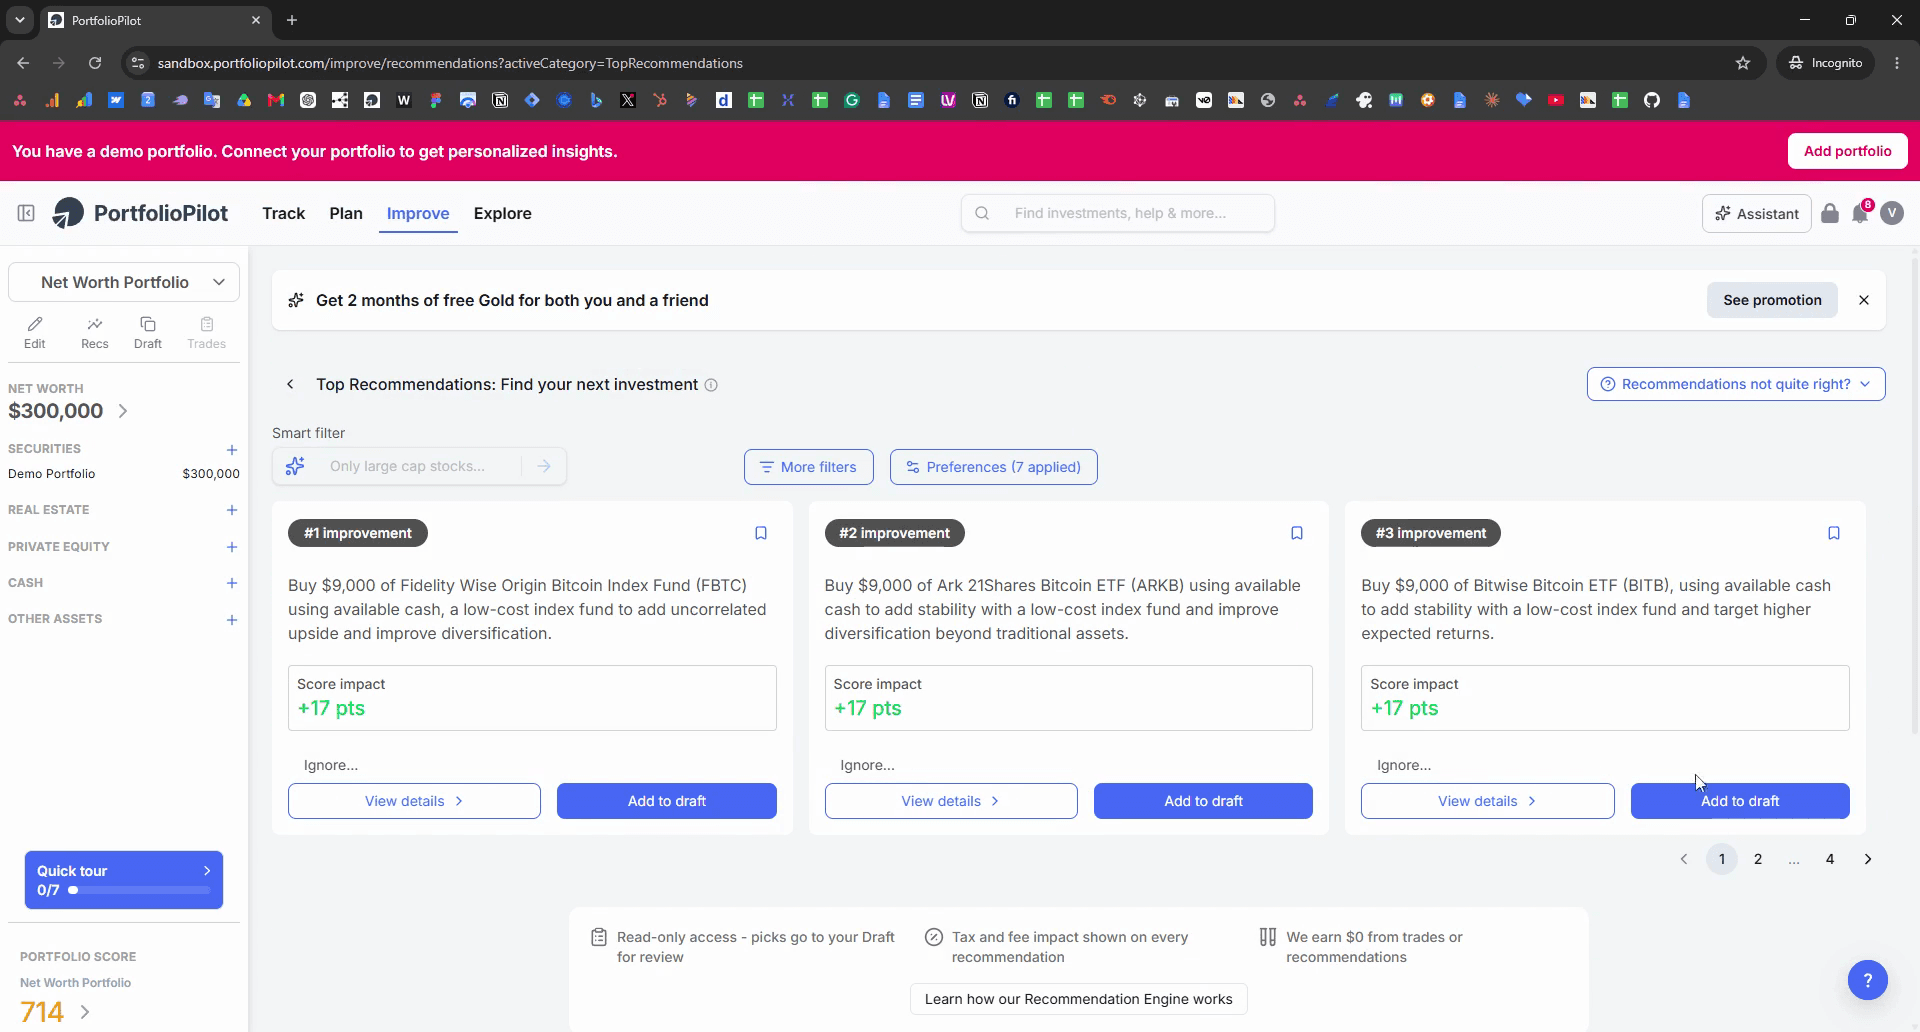Focus the smart filter text input

[x=420, y=466]
